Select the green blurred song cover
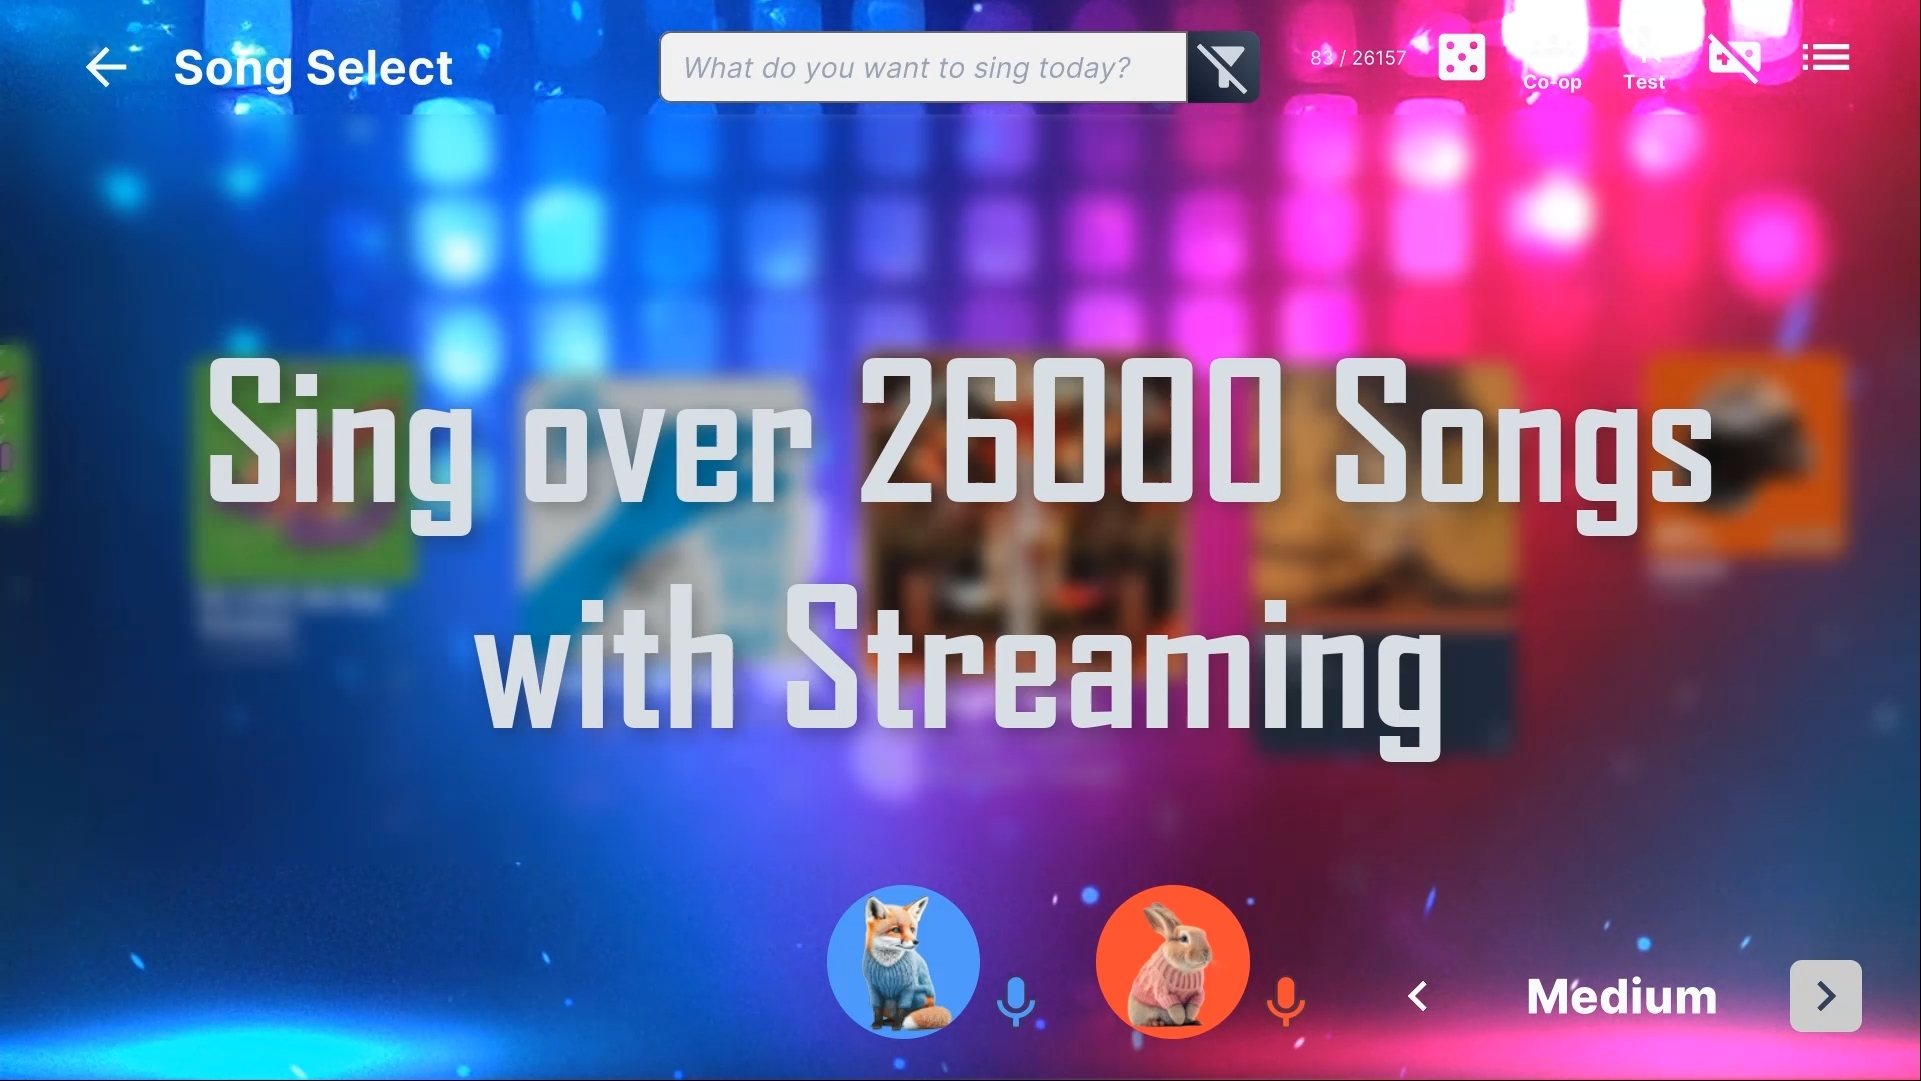The image size is (1921, 1081). coord(305,470)
